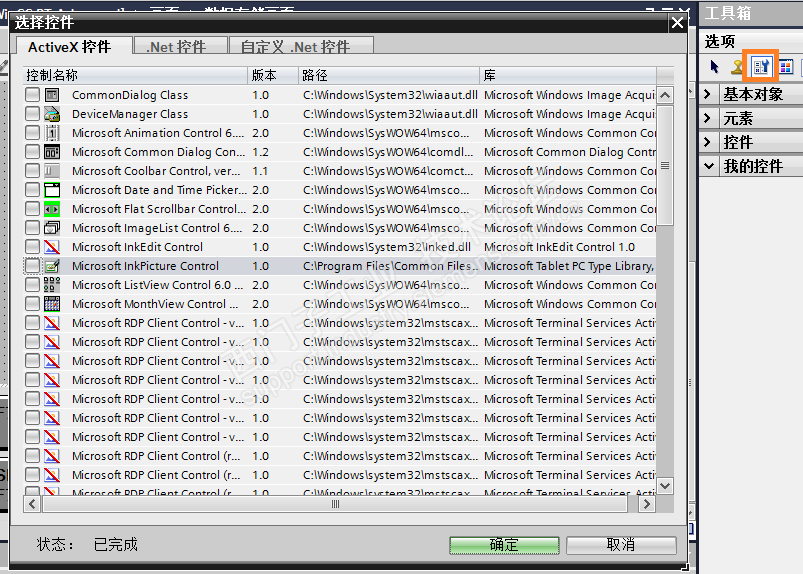Click the InkEdit Control icon
Screen dimensions: 803x574
pos(52,247)
